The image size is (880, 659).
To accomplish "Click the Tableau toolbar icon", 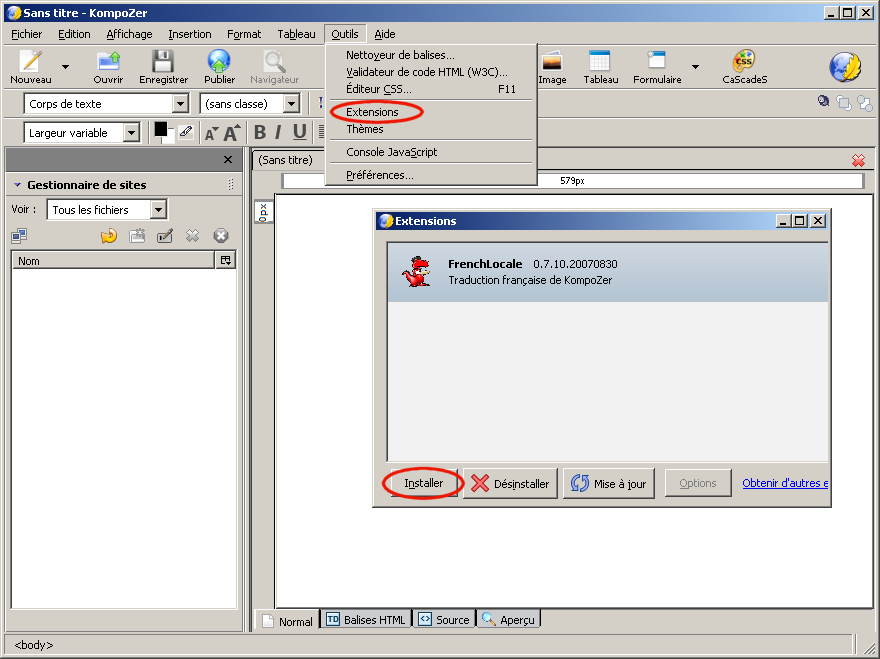I will pos(599,61).
